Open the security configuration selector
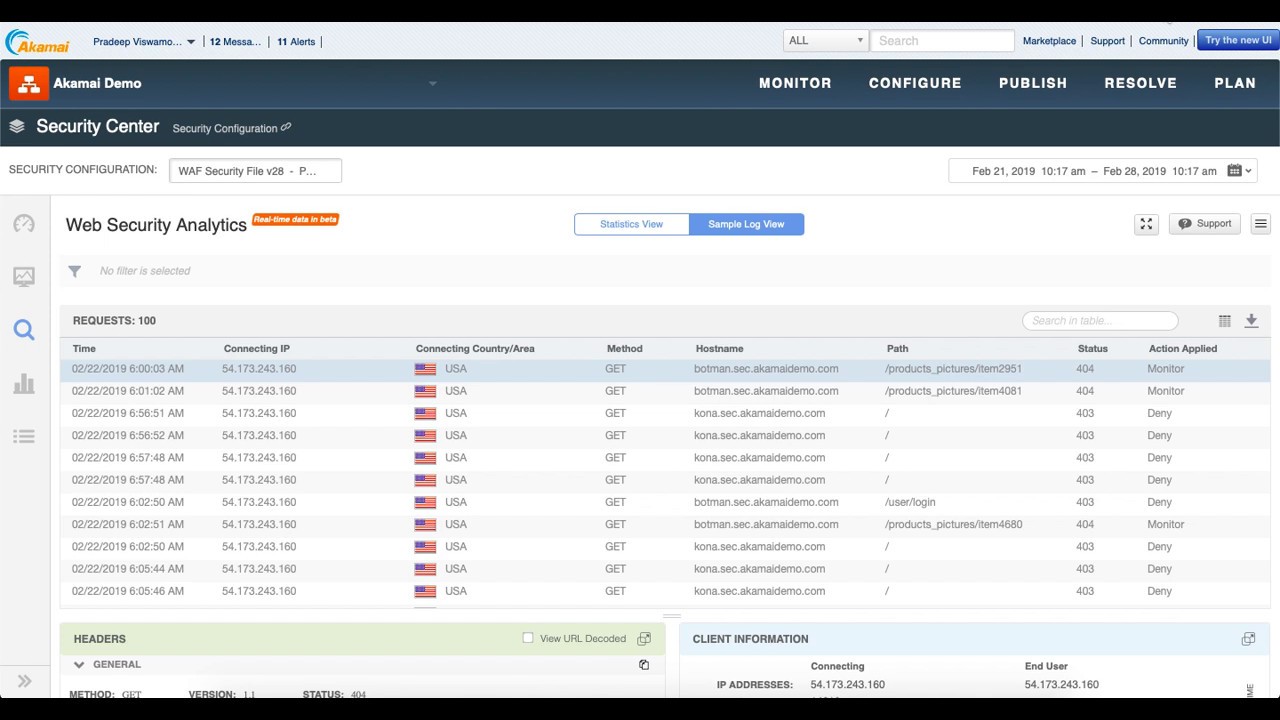 255,171
